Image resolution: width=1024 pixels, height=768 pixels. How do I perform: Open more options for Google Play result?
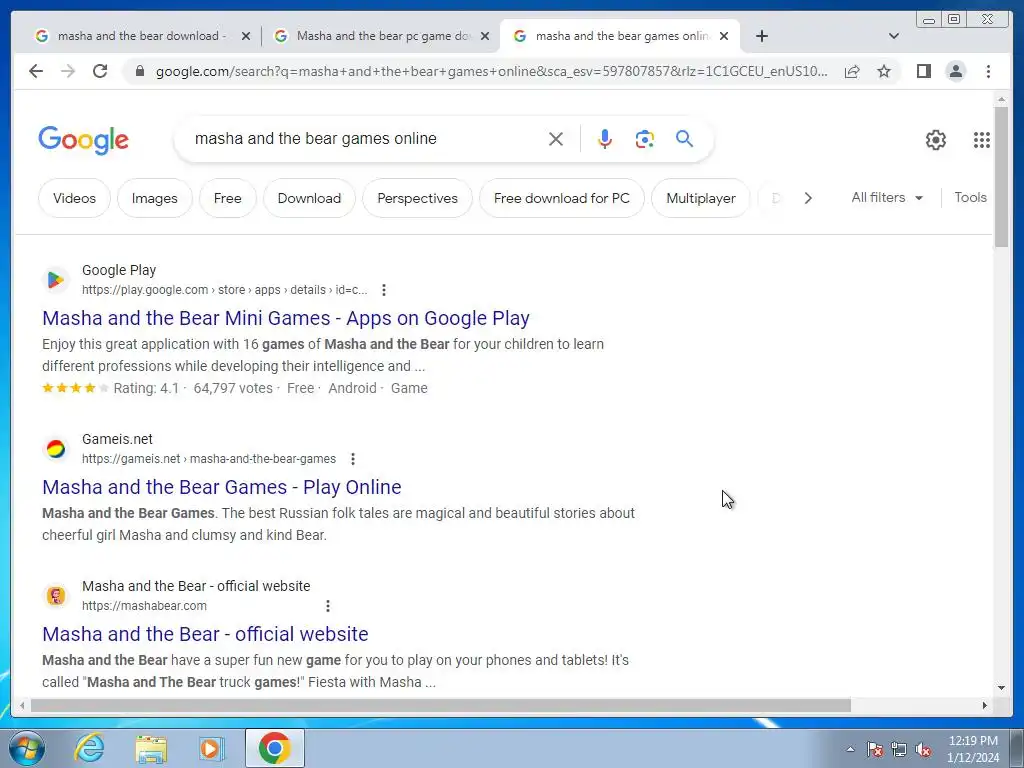pyautogui.click(x=384, y=290)
